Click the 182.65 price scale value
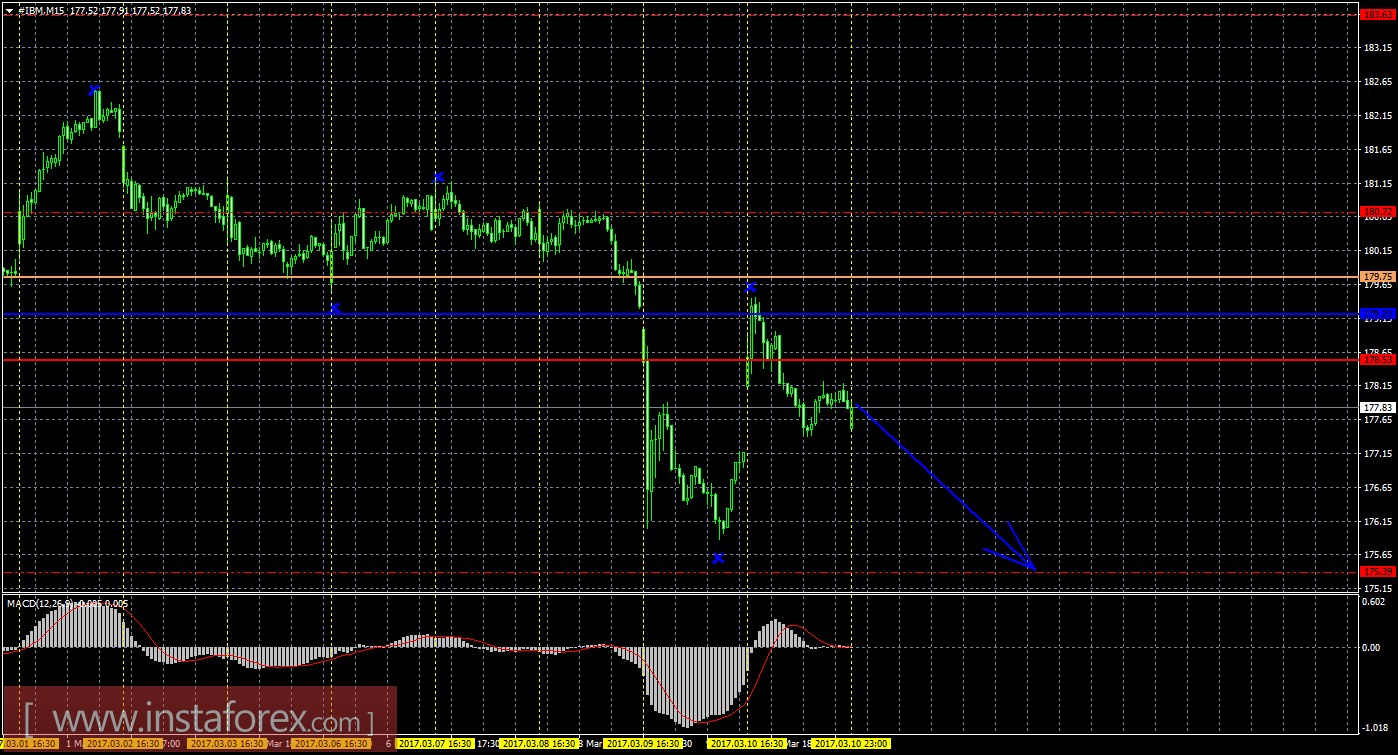Image resolution: width=1398 pixels, height=755 pixels. (x=1377, y=82)
